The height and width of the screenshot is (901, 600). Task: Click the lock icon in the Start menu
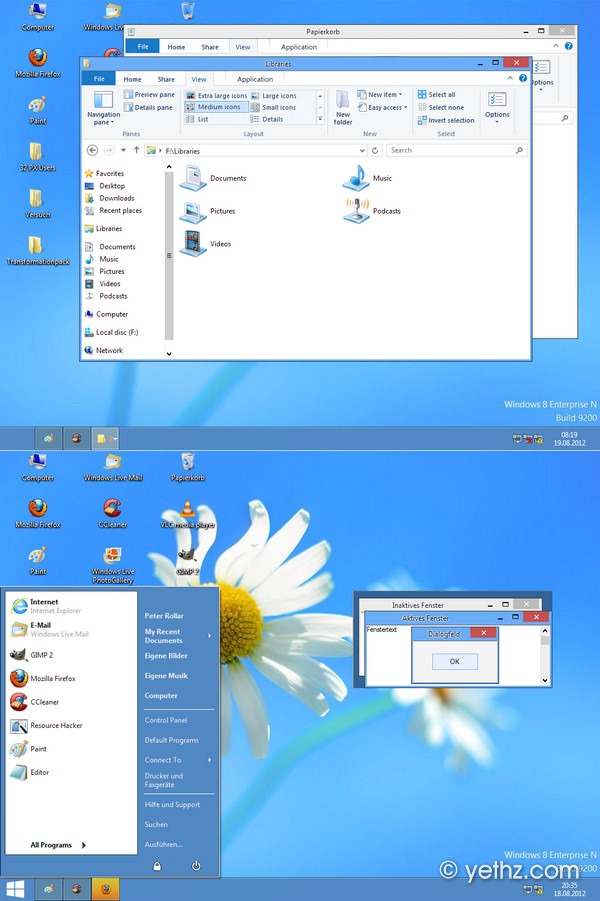click(x=157, y=866)
